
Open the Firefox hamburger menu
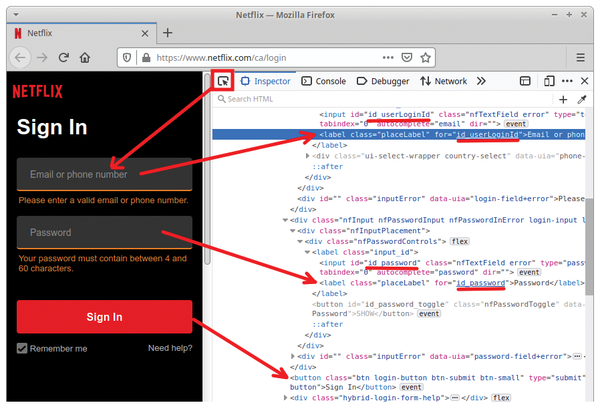click(x=580, y=58)
